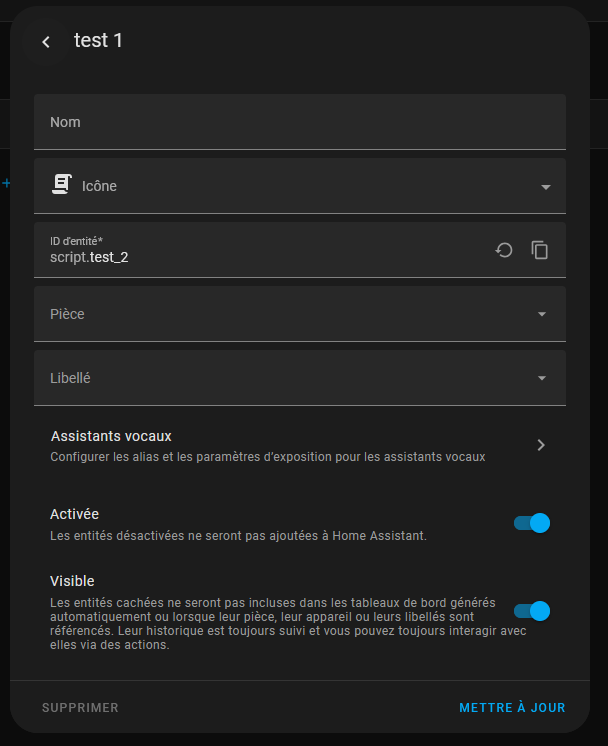Reset the entity ID with the restore icon
Image resolution: width=608 pixels, height=746 pixels.
pos(504,250)
